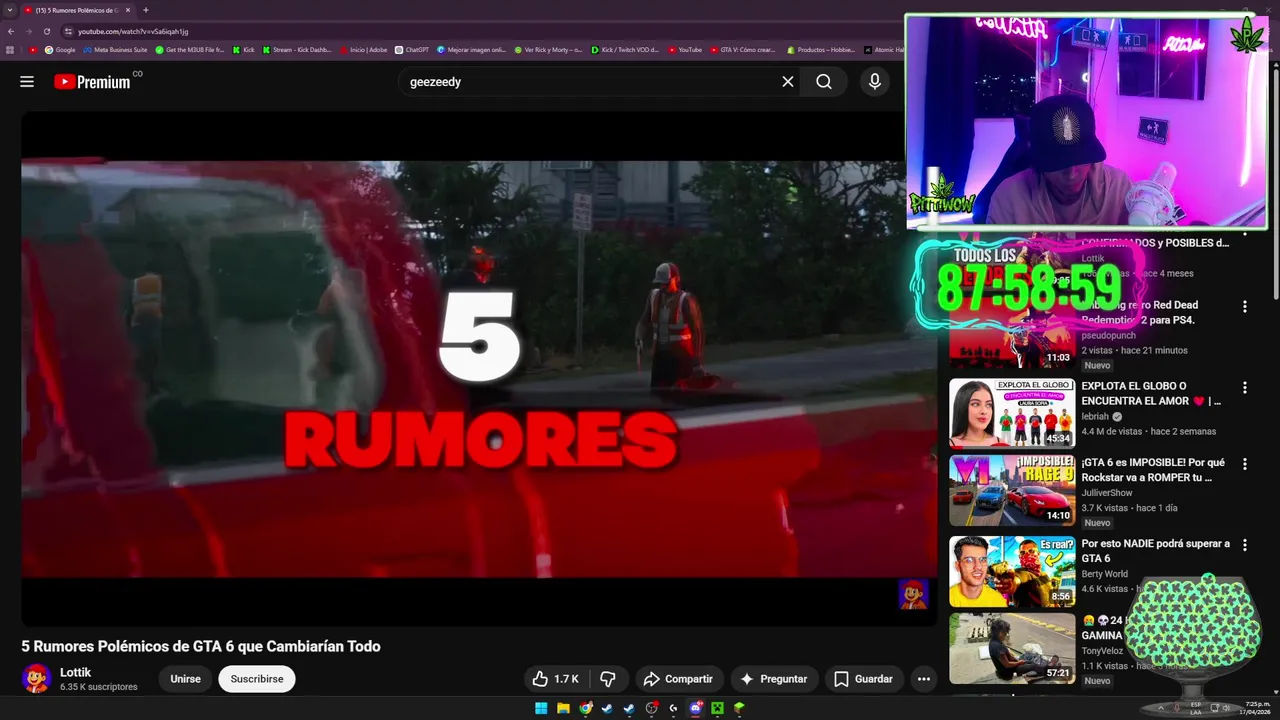This screenshot has height=720, width=1280.
Task: Open the Ver Rick y Morty bookmark
Action: click(548, 49)
